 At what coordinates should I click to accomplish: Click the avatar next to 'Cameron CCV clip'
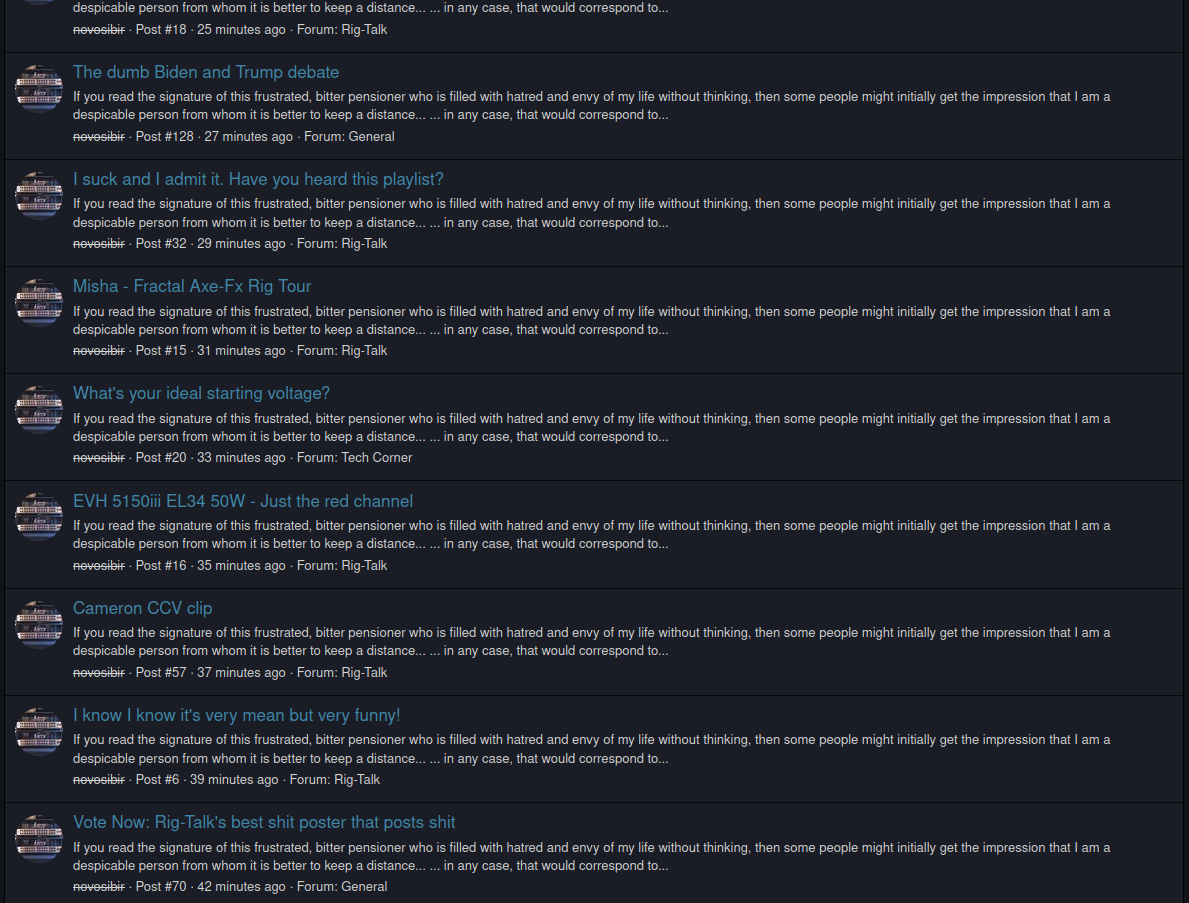[39, 625]
